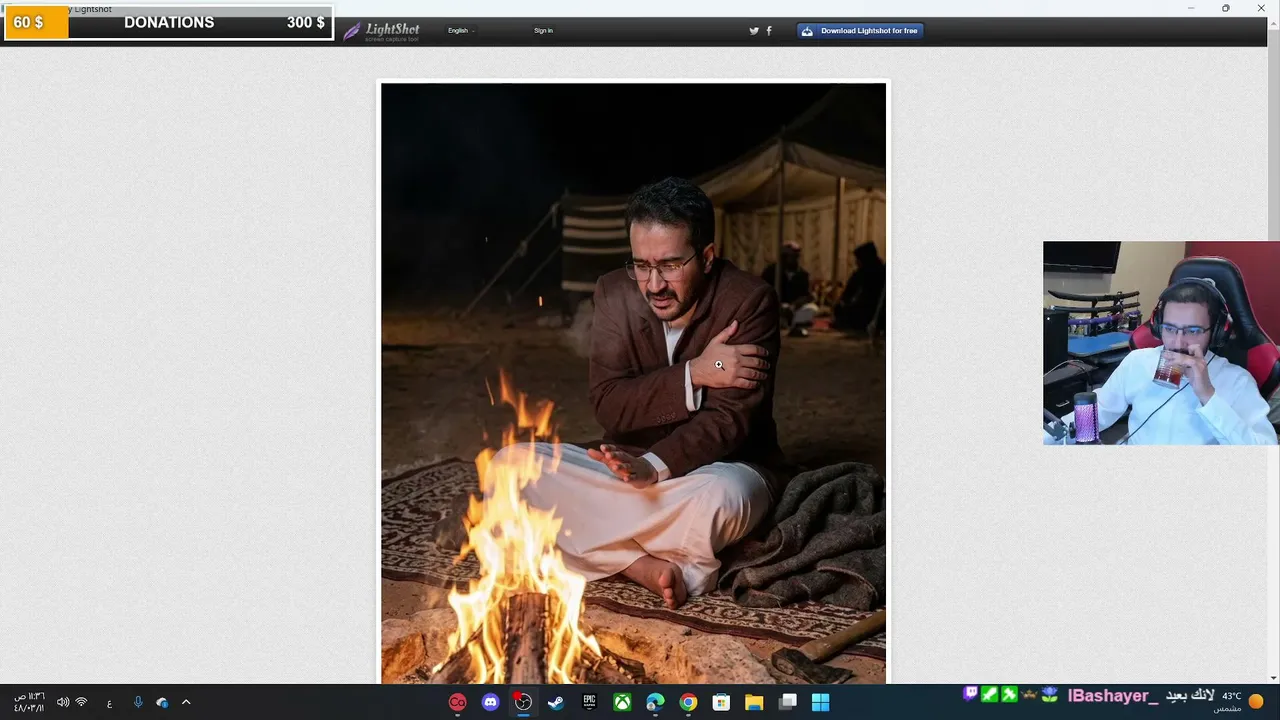Open the Lightshot Twitter page icon
1280x720 pixels.
pyautogui.click(x=754, y=31)
